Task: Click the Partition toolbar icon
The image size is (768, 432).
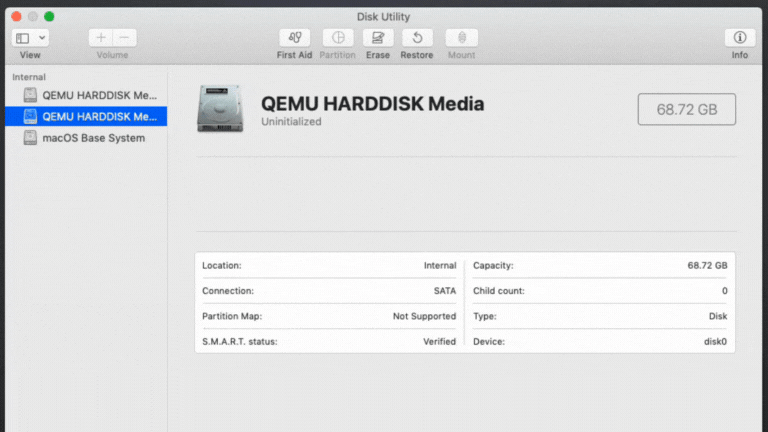Action: [338, 38]
